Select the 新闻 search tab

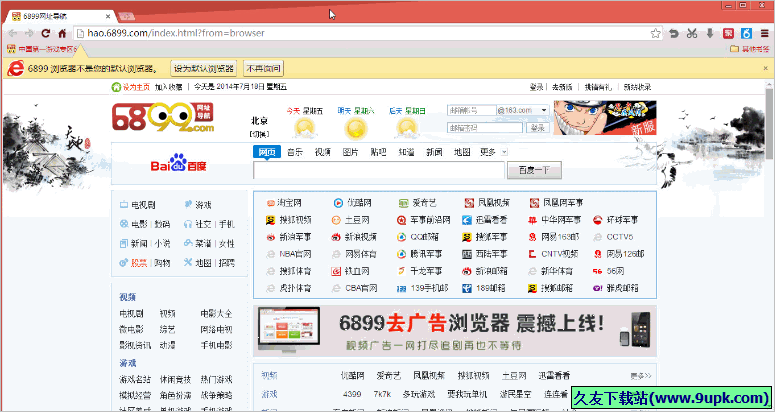click(434, 152)
